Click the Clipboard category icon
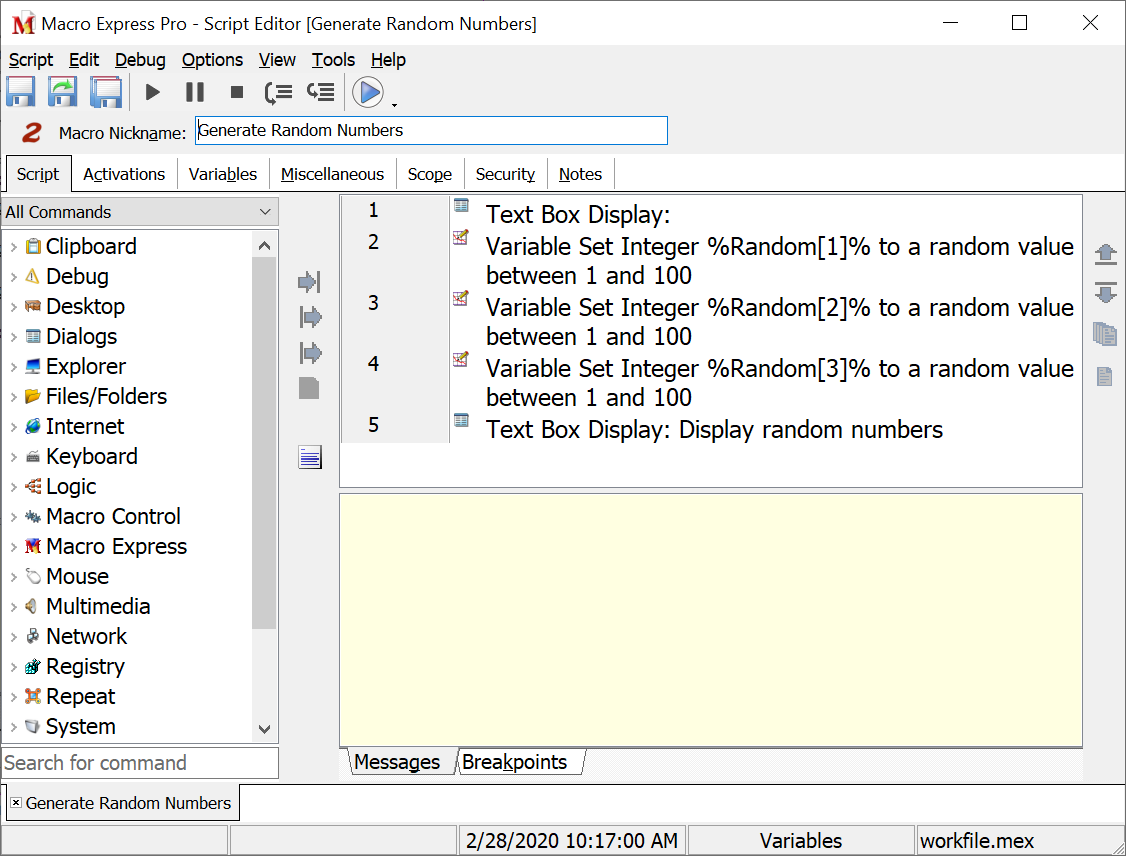This screenshot has width=1126, height=856. pos(33,246)
